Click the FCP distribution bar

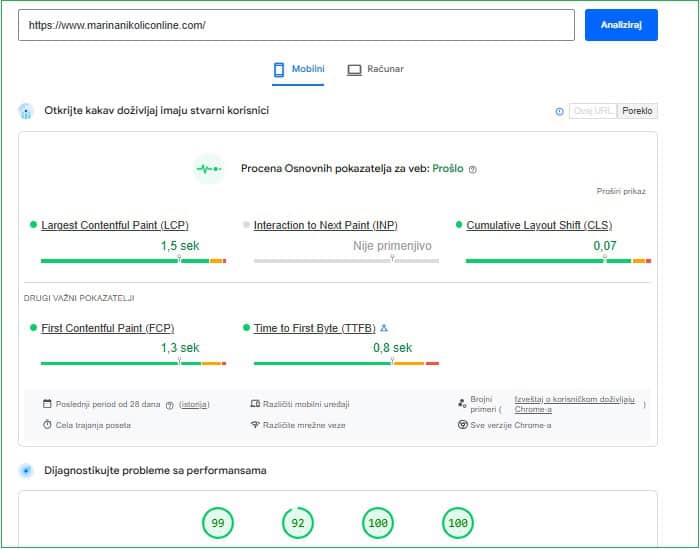click(133, 363)
